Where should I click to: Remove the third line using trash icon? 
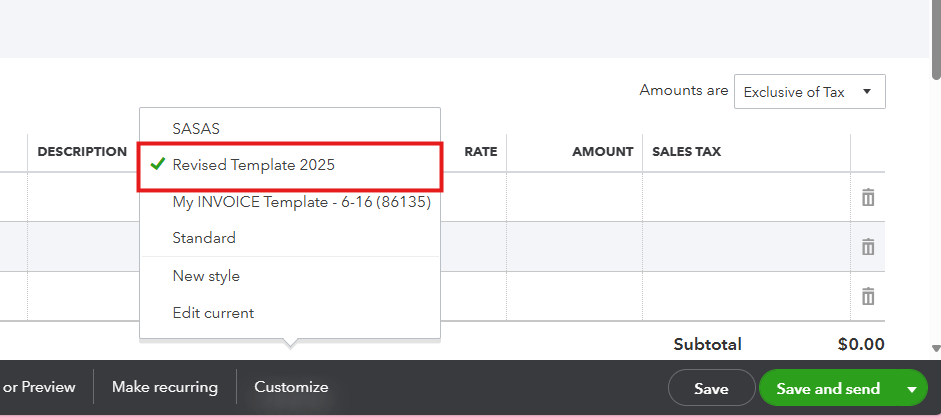[868, 296]
